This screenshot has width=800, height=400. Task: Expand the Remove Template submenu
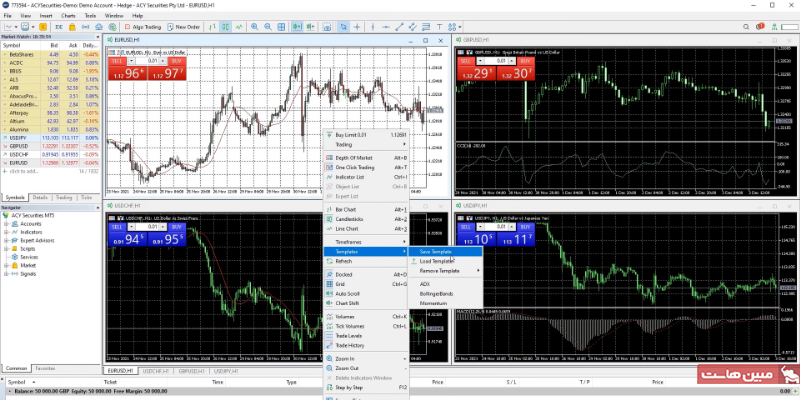click(x=445, y=271)
